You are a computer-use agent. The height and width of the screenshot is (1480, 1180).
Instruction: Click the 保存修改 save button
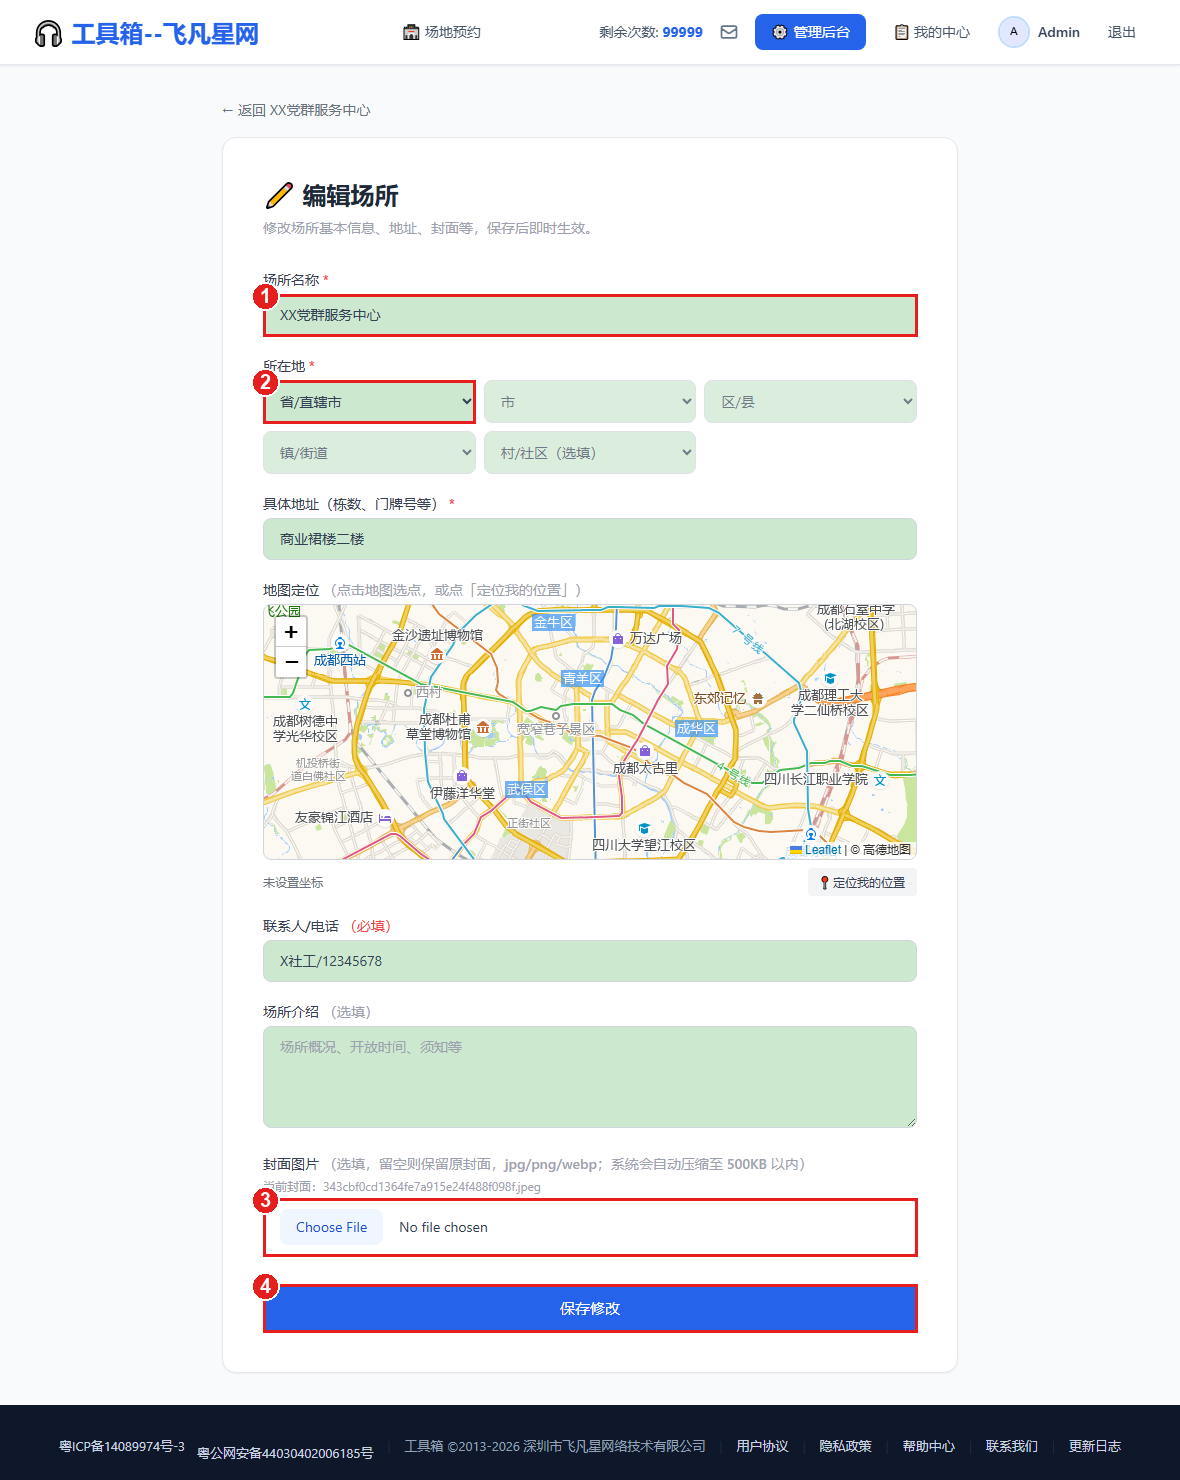pos(590,1308)
